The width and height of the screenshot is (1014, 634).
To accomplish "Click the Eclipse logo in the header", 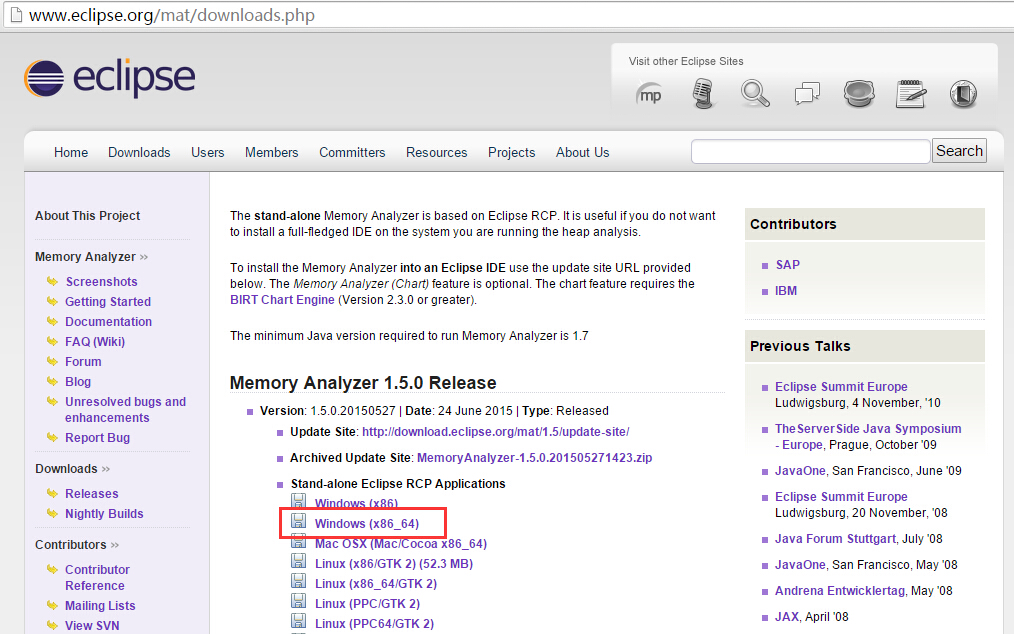I will tap(109, 78).
